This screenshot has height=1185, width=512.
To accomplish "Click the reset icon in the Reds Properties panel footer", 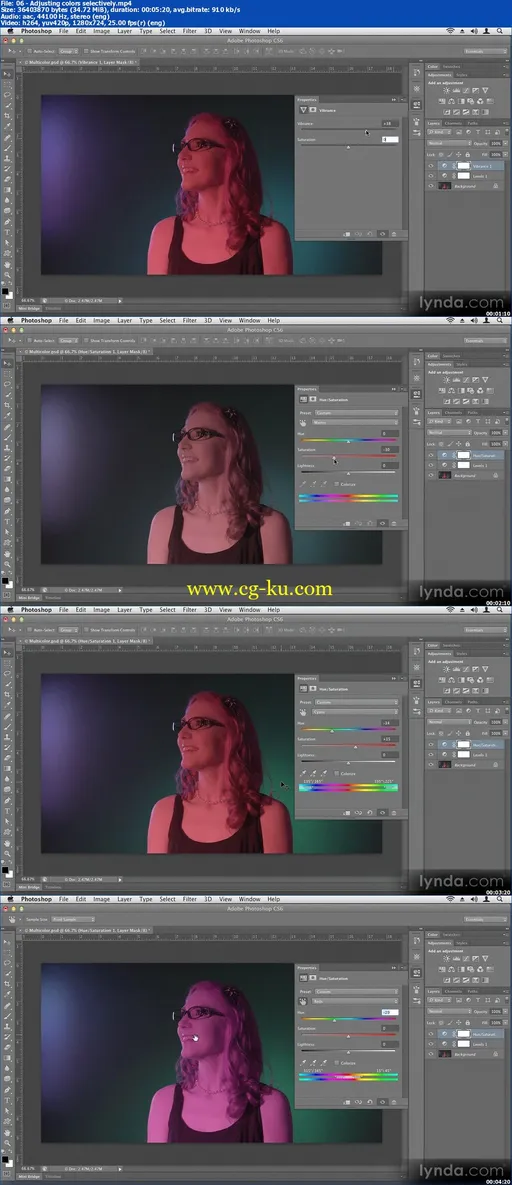I will 371,1103.
